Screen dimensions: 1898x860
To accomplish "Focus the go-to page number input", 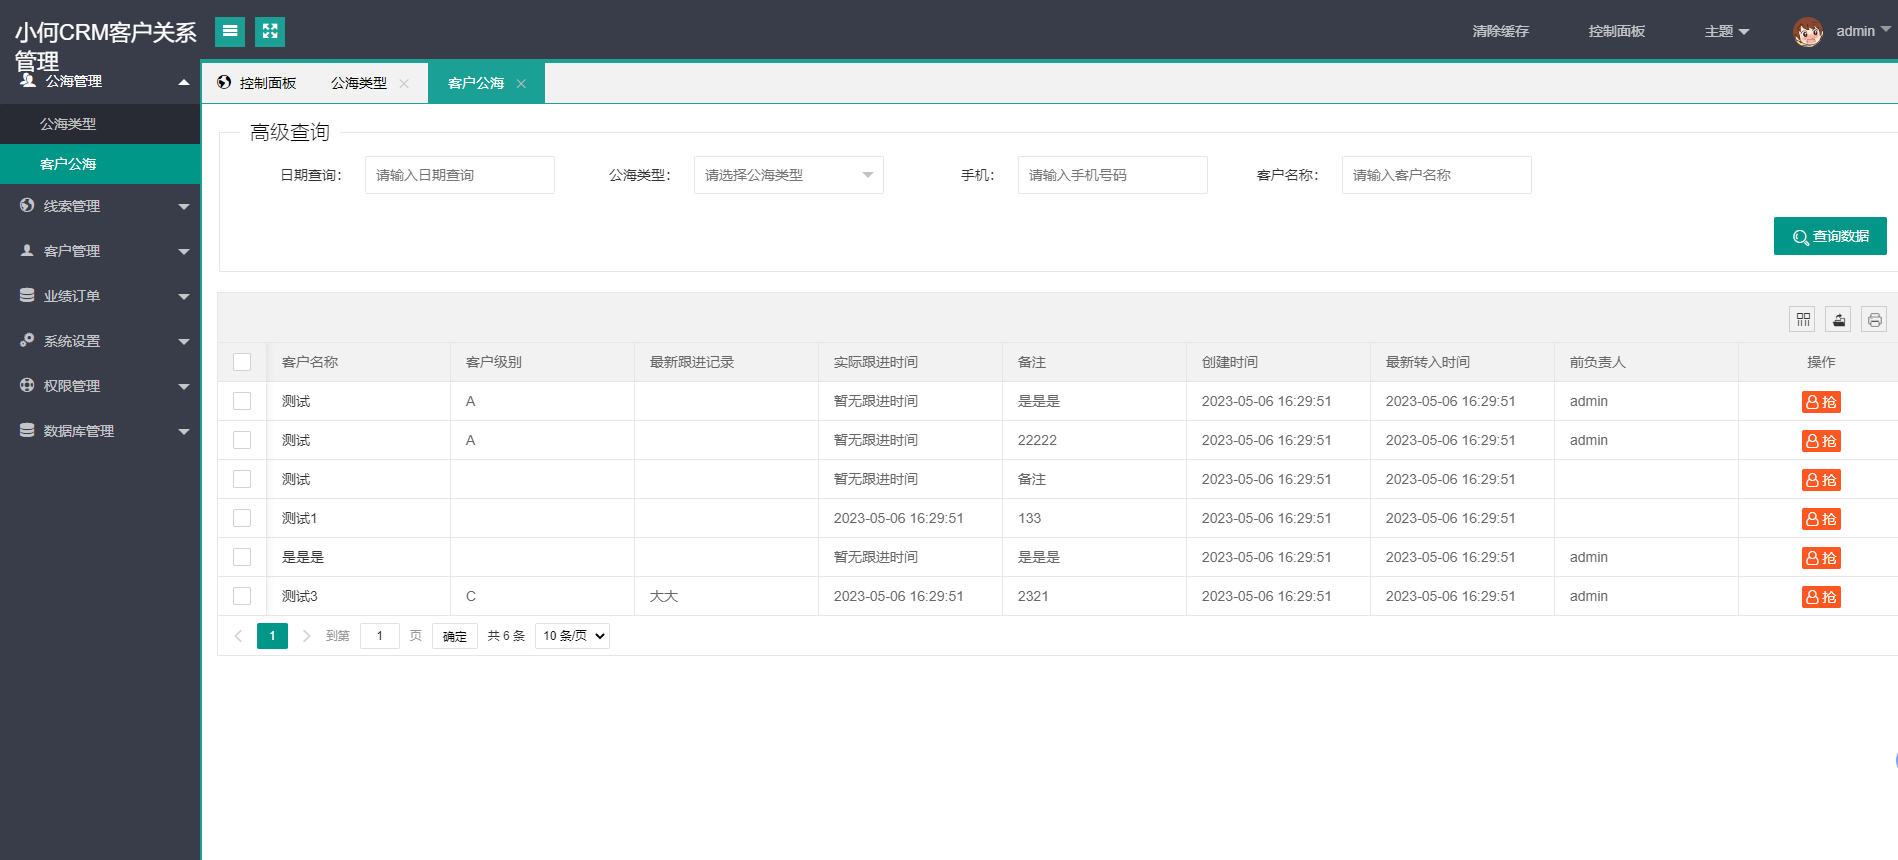I will (x=380, y=636).
